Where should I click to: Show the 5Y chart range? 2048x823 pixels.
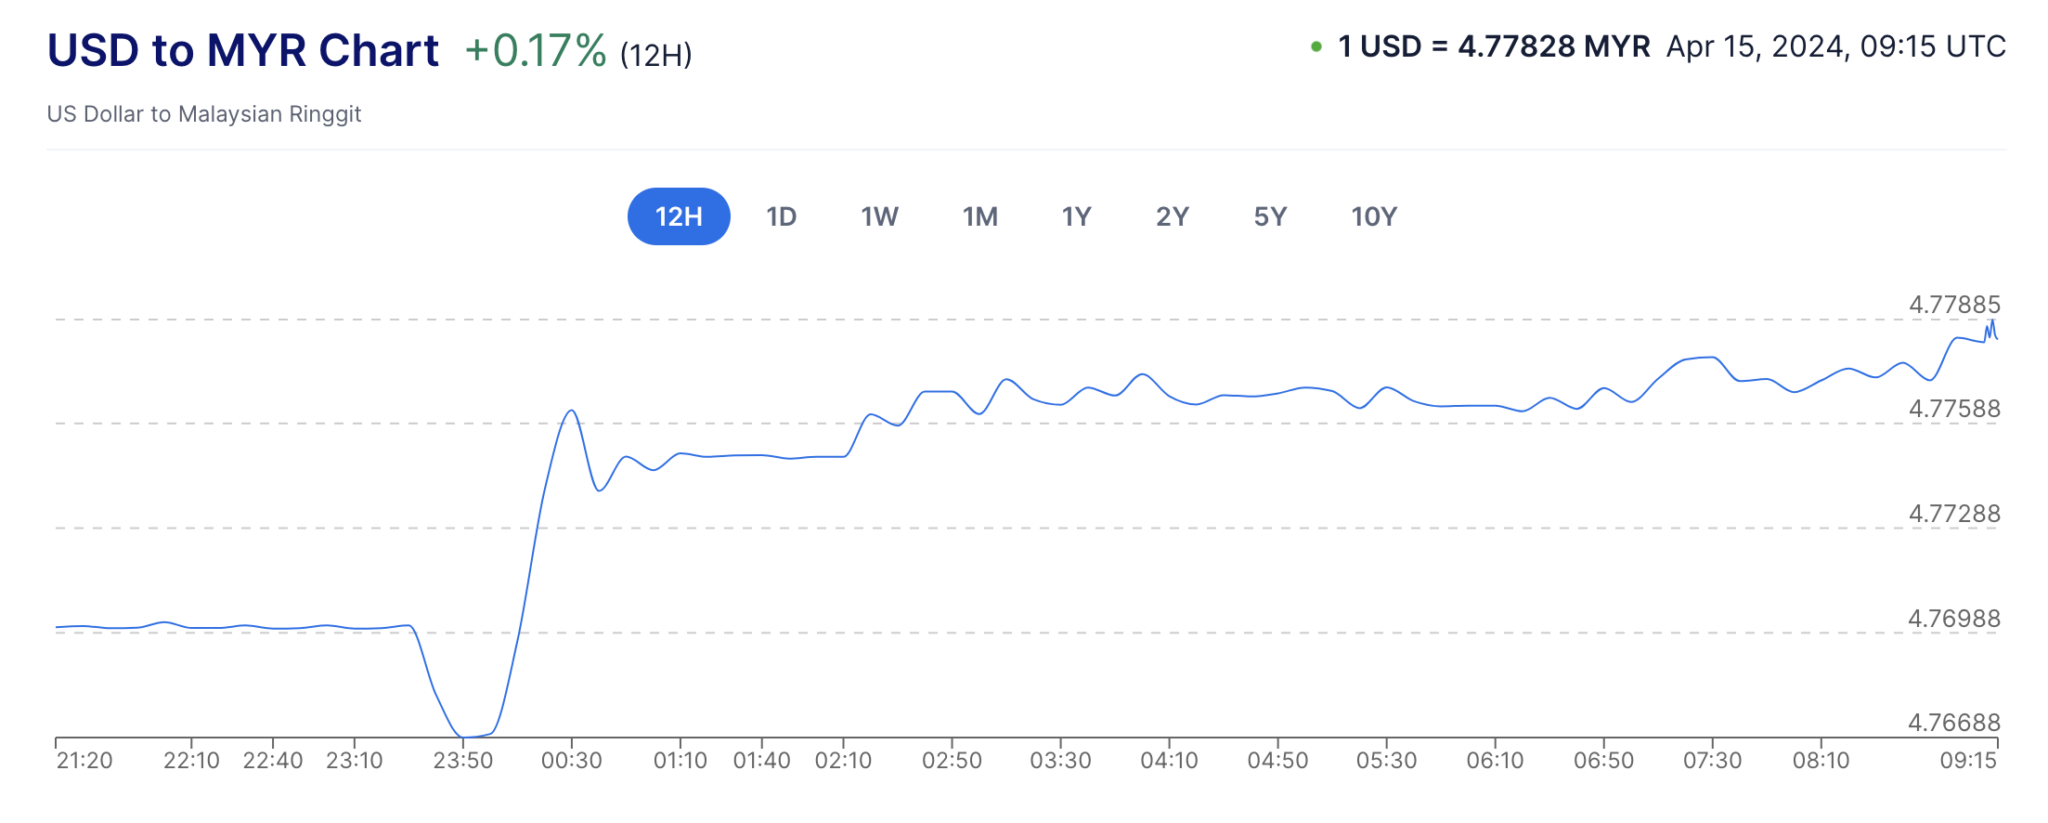(1269, 215)
